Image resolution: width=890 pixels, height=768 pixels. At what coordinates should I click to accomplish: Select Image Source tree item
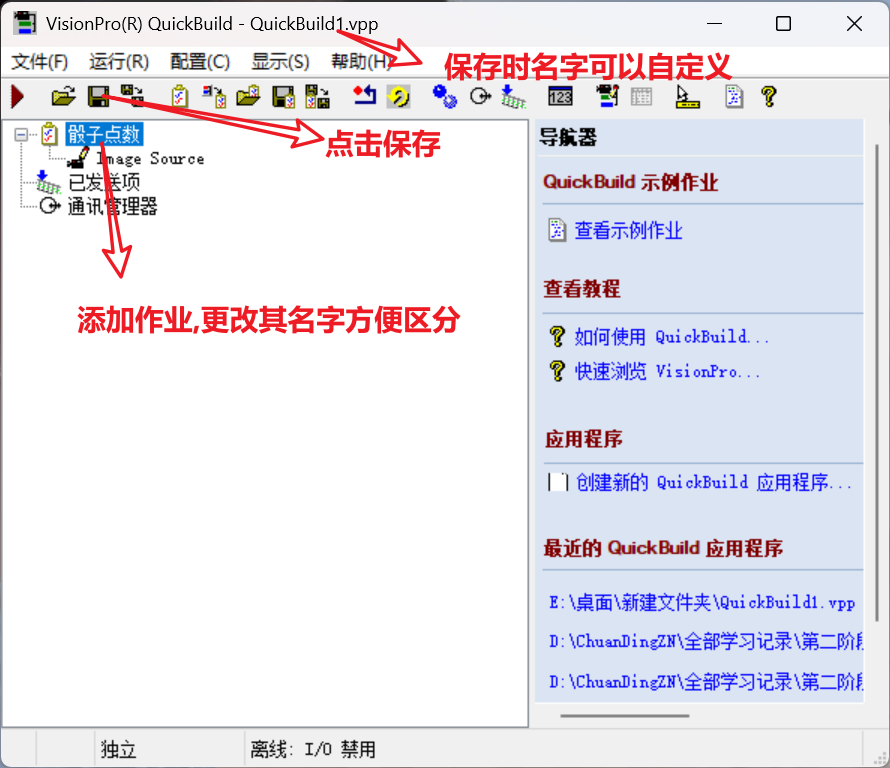point(150,158)
